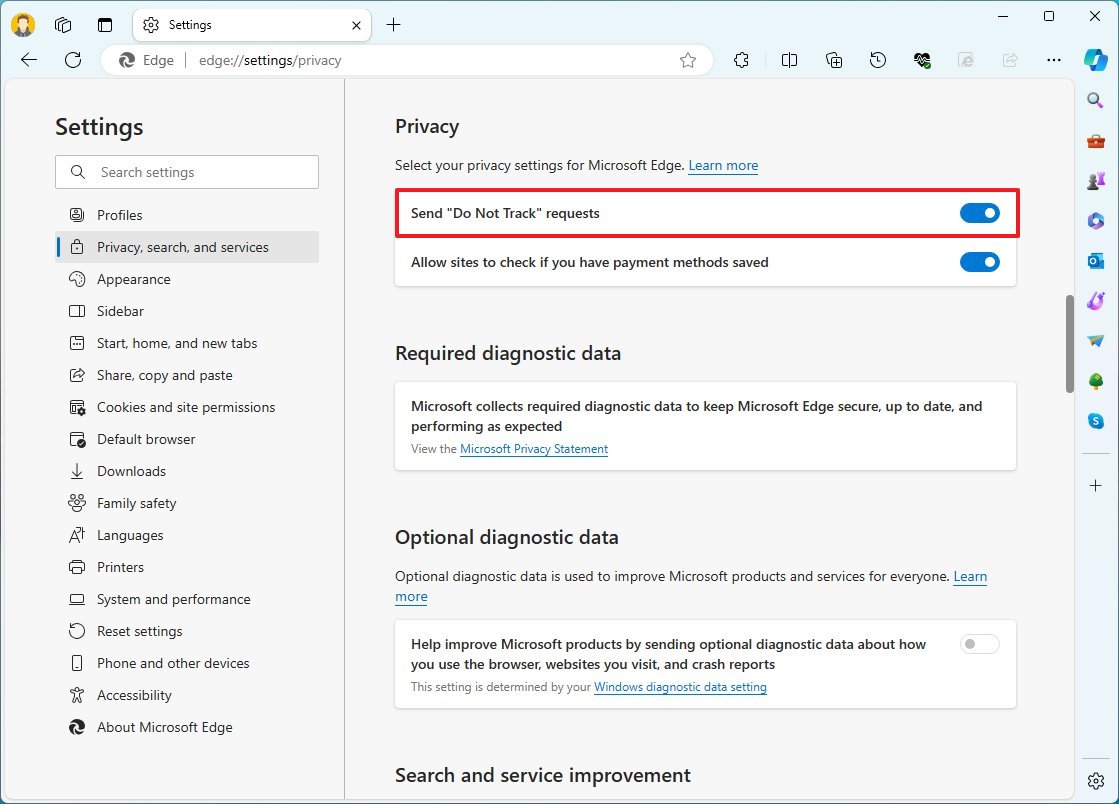Disable Send Do Not Track requests
This screenshot has height=804, width=1119.
[979, 212]
